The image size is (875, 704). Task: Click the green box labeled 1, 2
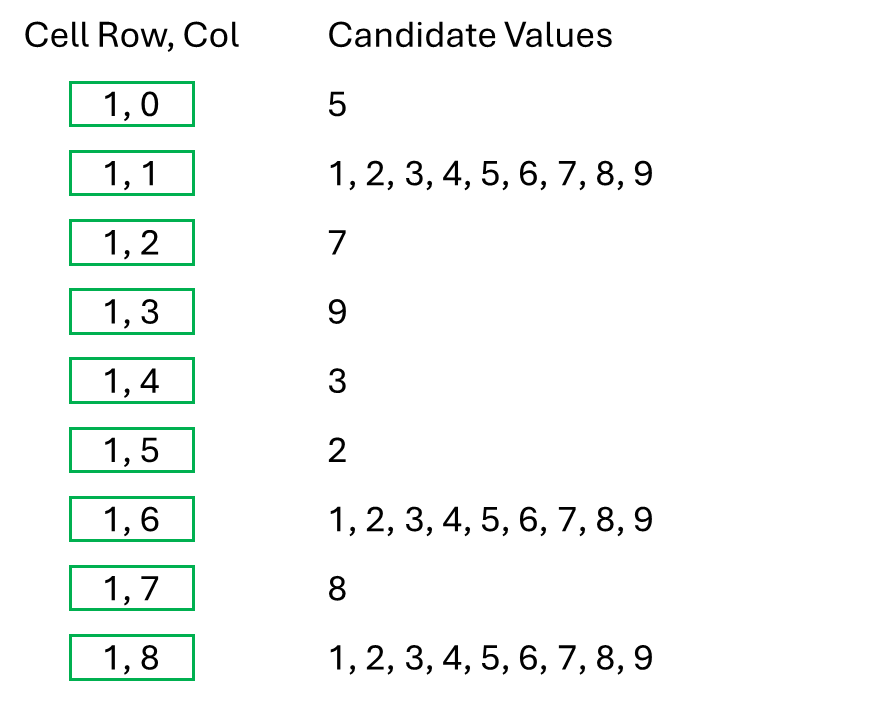[131, 243]
